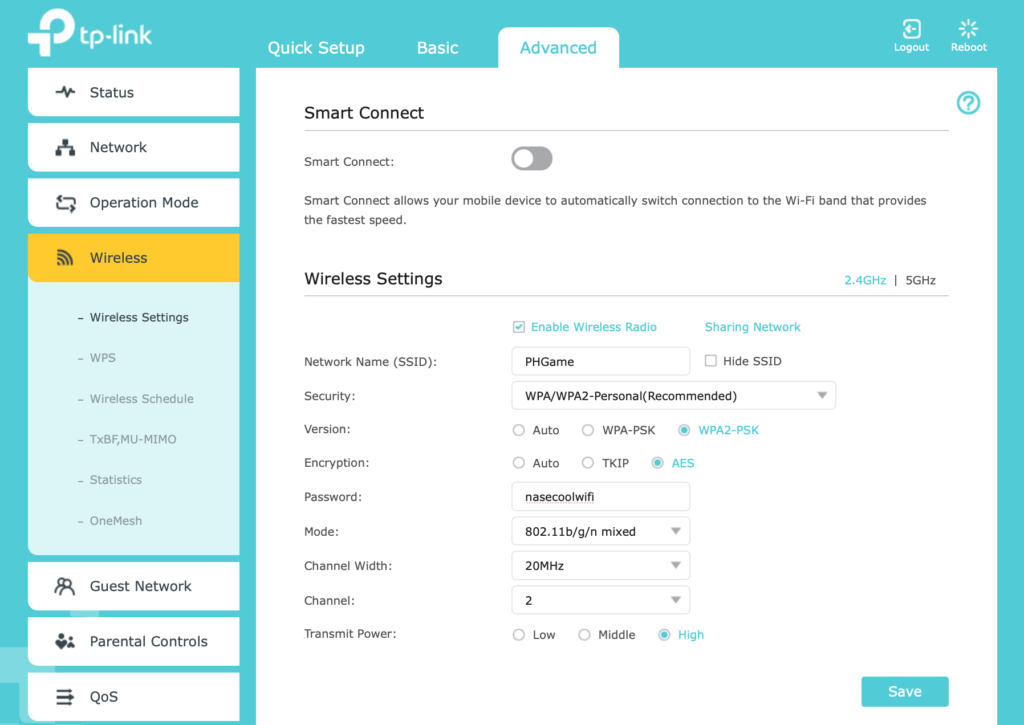Click the Password input field
This screenshot has height=725, width=1024.
pos(600,496)
